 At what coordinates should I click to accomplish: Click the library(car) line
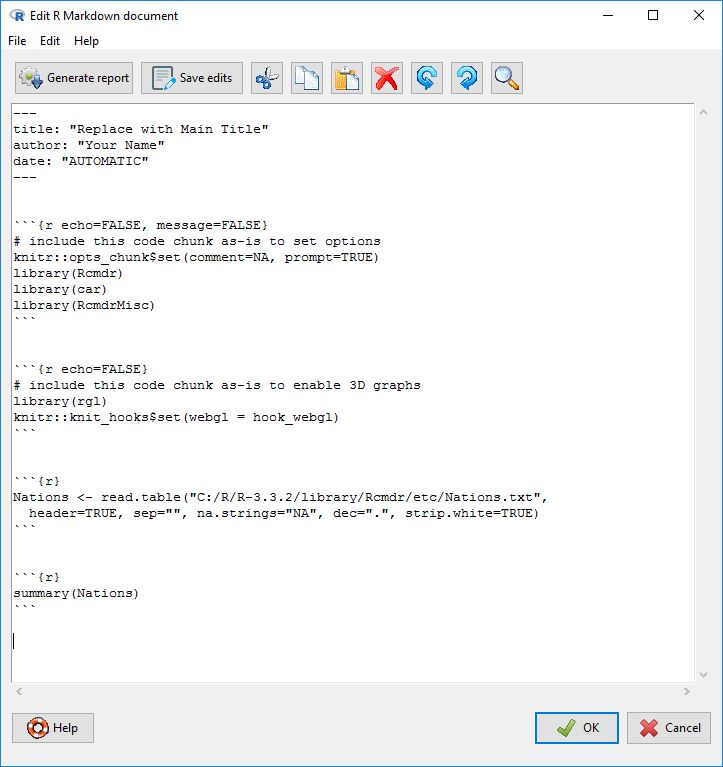point(60,290)
